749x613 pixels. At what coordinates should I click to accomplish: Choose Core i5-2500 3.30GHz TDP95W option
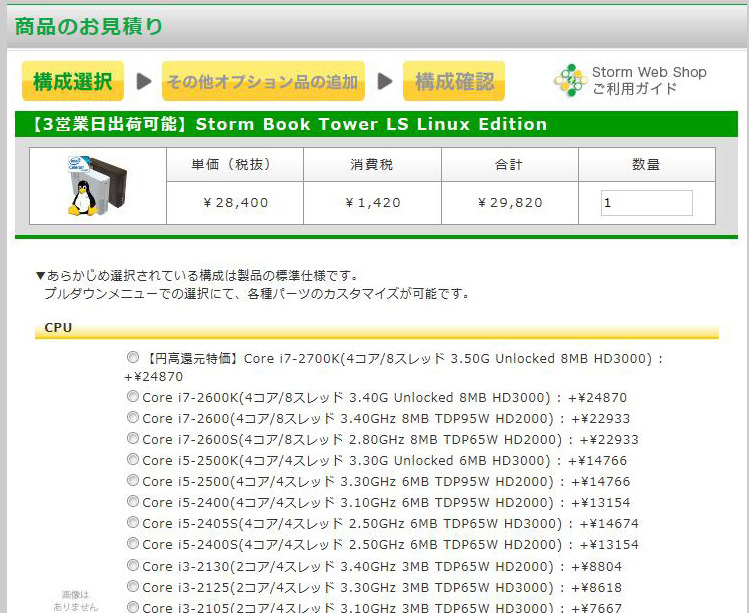tap(132, 481)
